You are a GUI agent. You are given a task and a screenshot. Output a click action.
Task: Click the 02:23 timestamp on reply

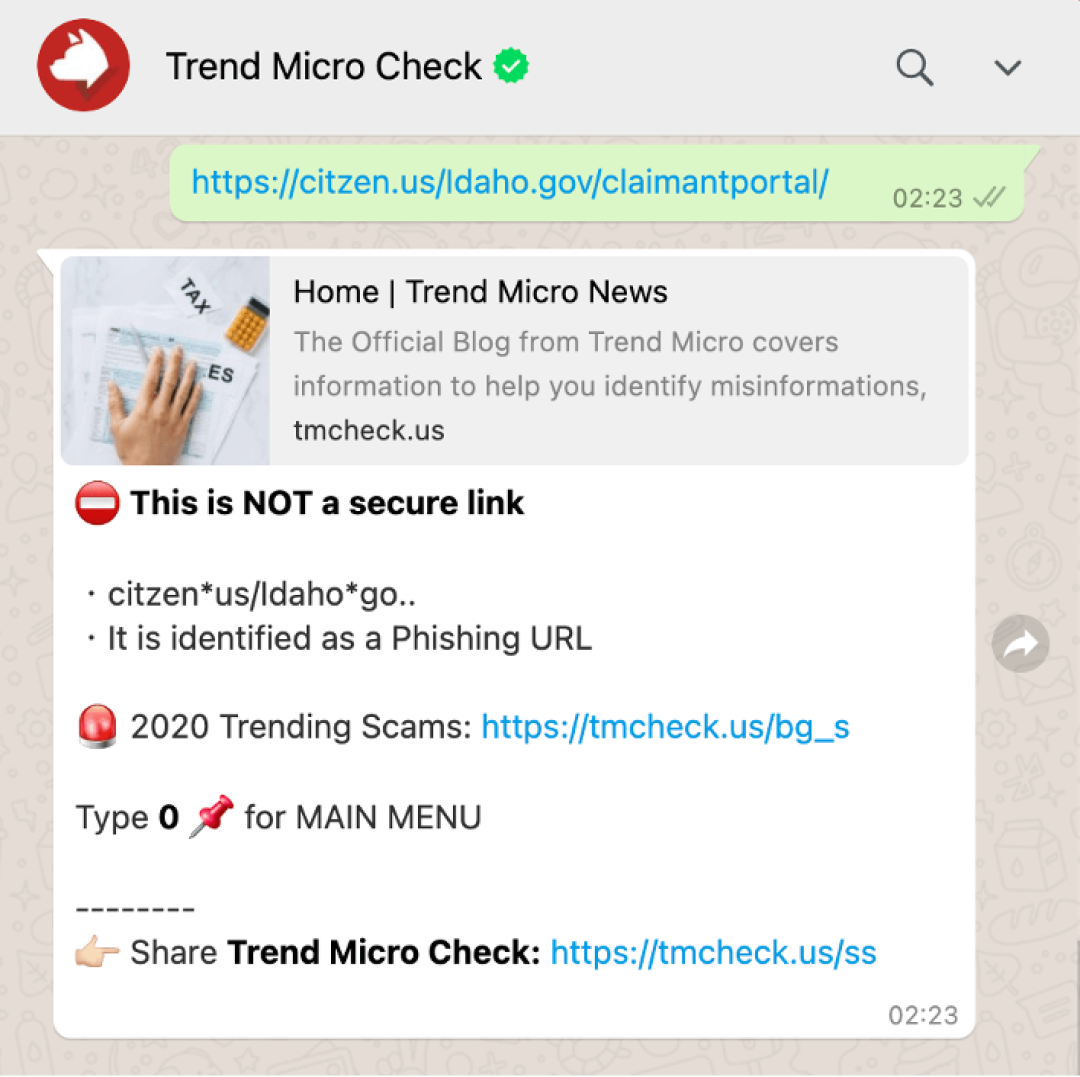pos(923,1015)
